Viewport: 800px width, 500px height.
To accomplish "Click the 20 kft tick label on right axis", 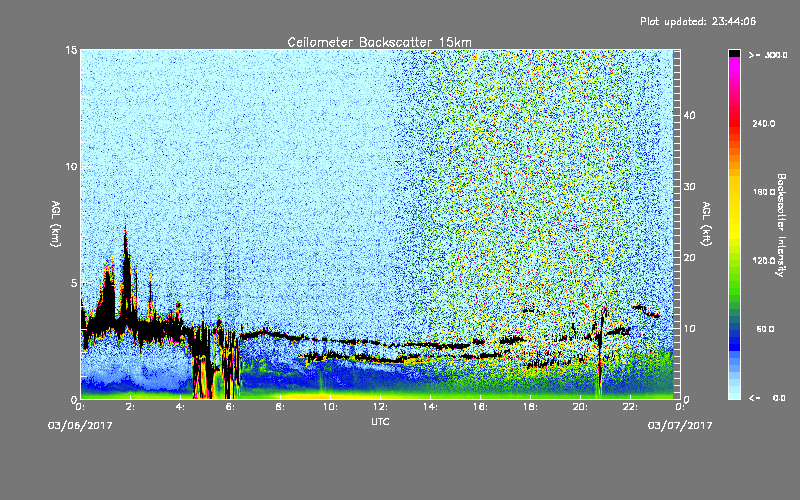I will [x=689, y=258].
